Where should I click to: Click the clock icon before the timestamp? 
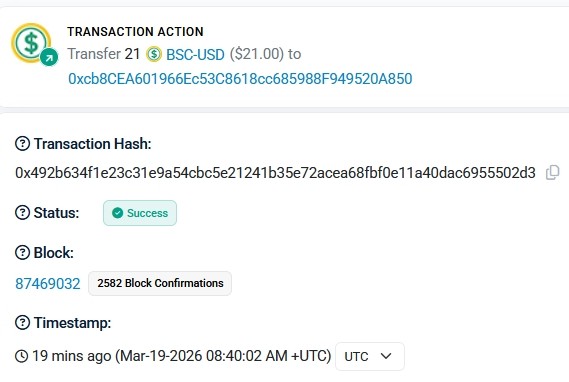(x=22, y=356)
